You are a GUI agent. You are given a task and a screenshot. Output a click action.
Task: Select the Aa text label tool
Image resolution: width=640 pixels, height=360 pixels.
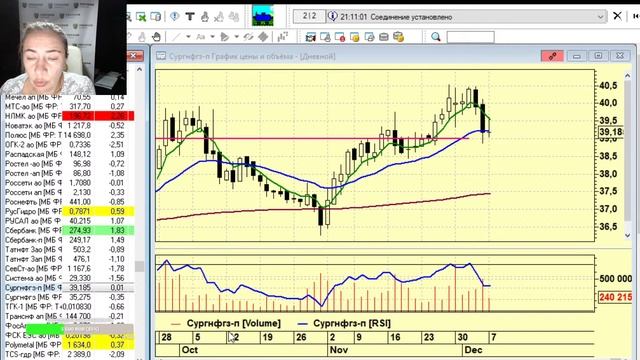point(200,37)
